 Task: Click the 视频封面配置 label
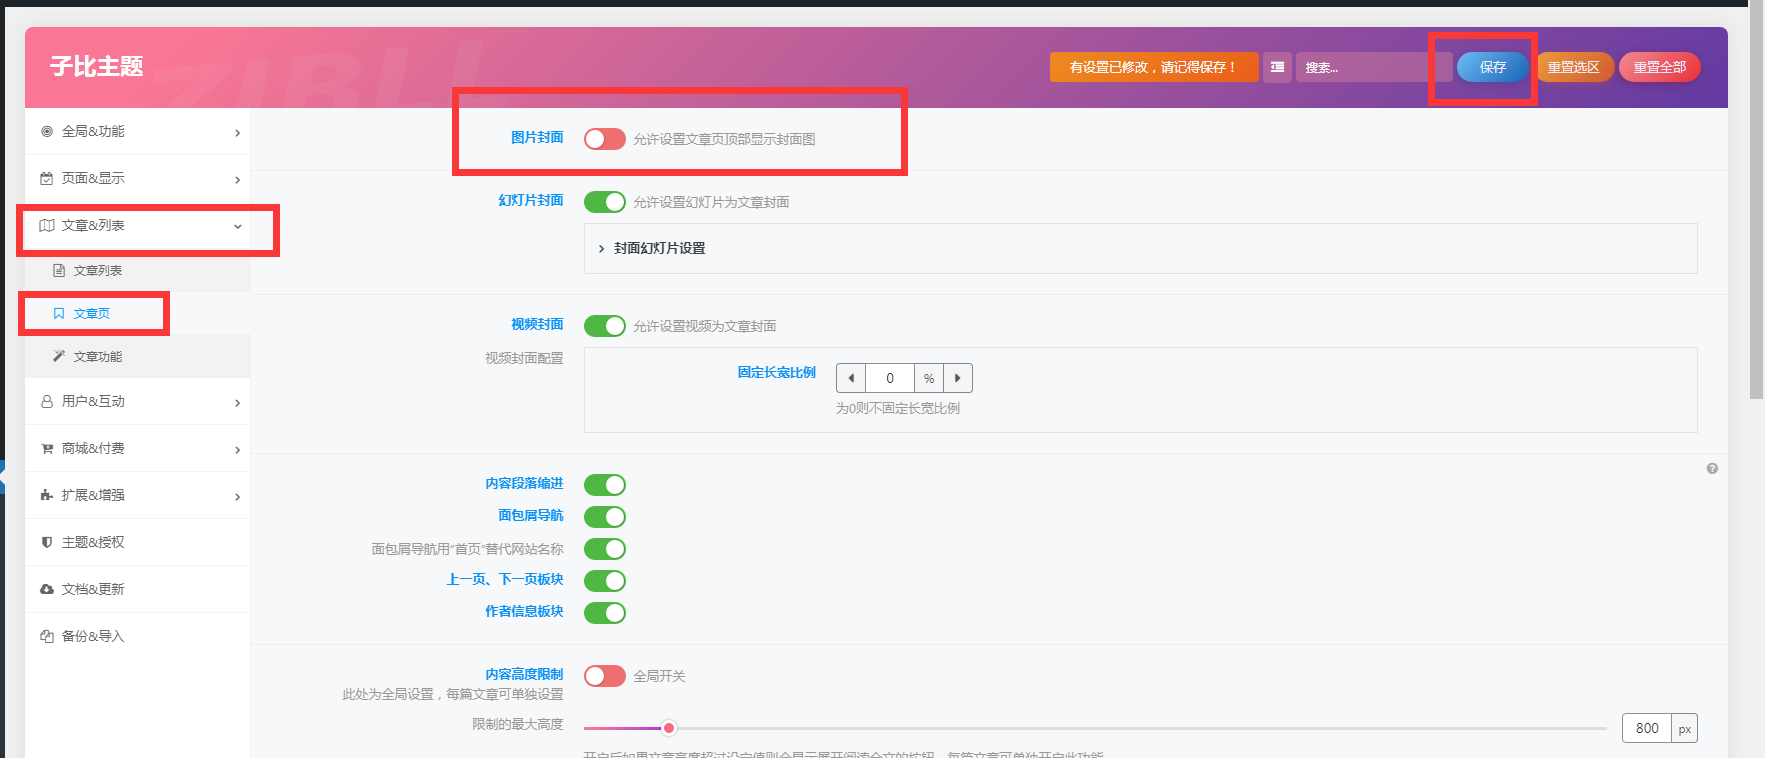(524, 358)
